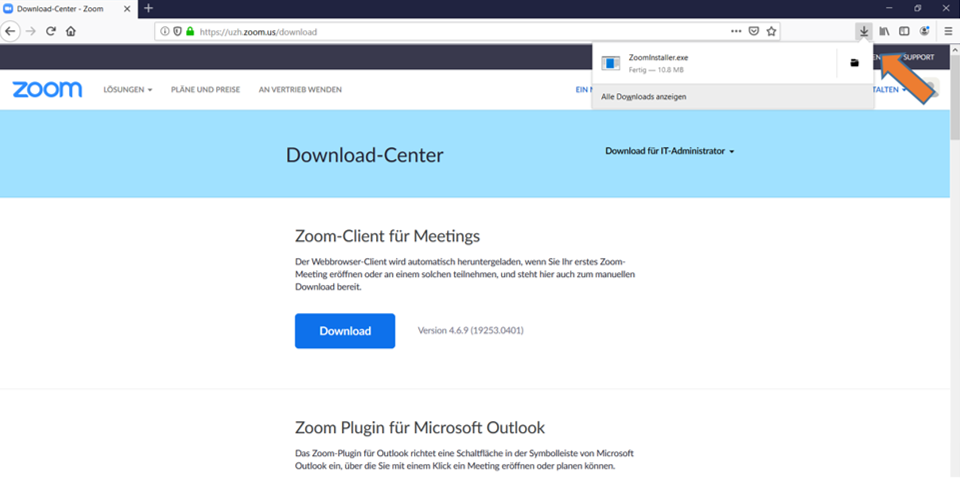Open containing folder for ZoomInstaller.exe
The image size is (963, 483).
[854, 63]
